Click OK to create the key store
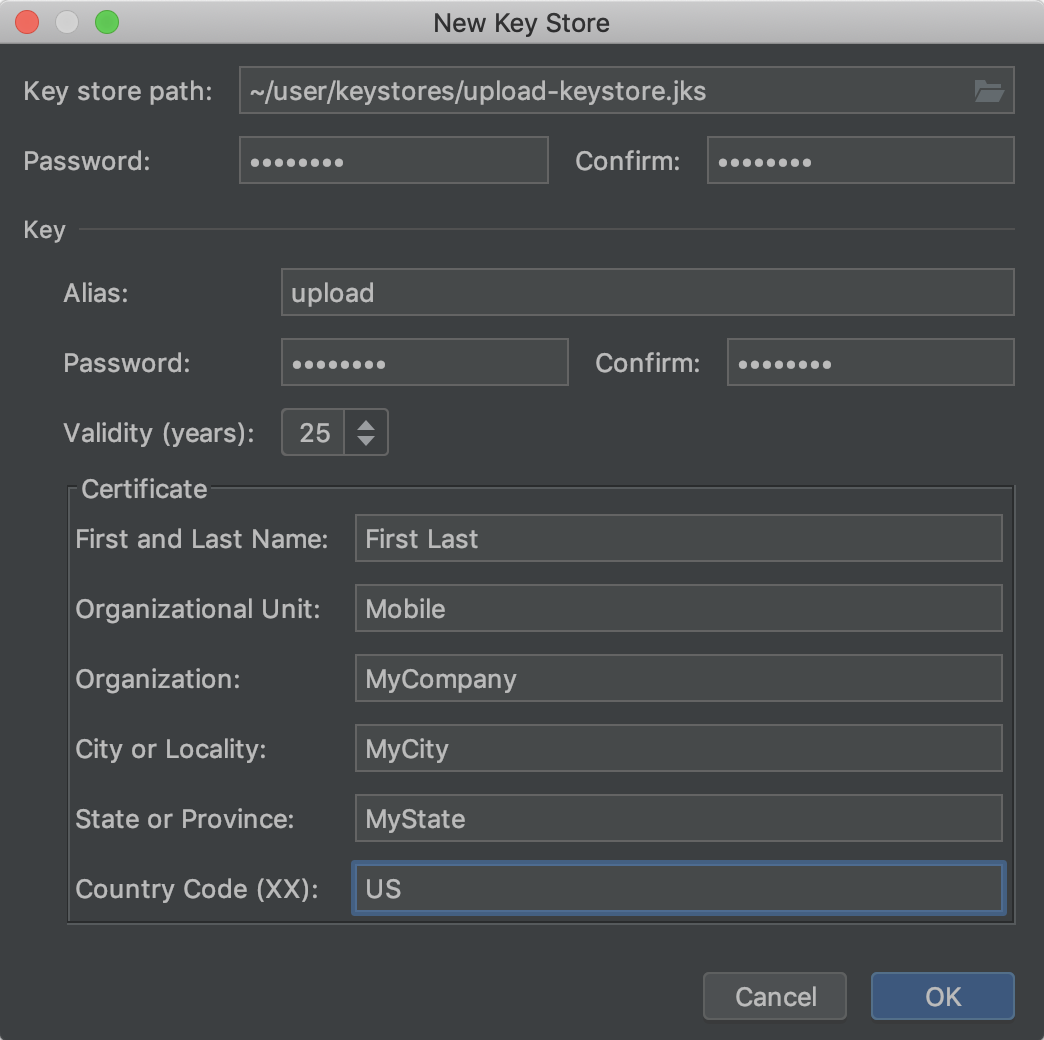This screenshot has width=1044, height=1040. tap(941, 996)
